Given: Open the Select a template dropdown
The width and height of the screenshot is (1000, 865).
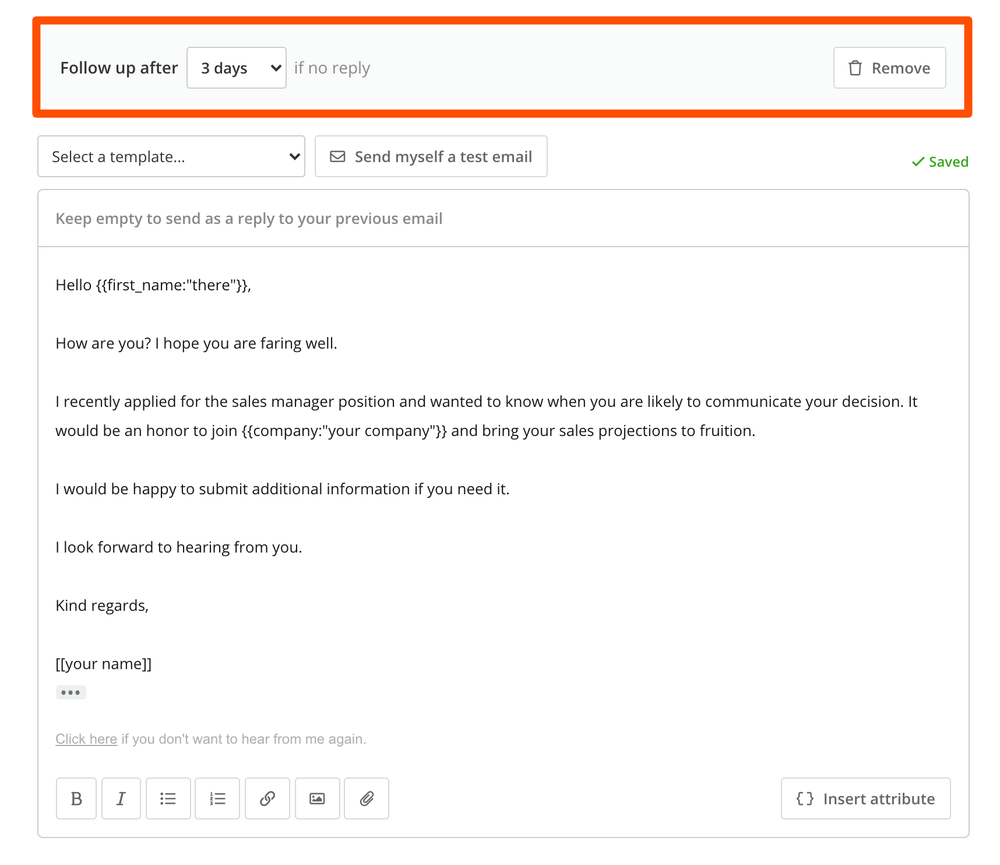Looking at the screenshot, I should click(x=171, y=156).
